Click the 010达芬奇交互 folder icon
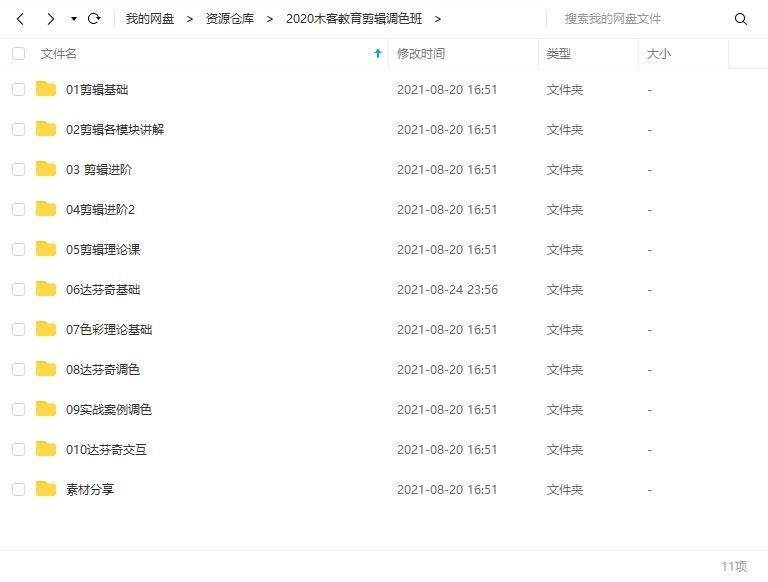The image size is (768, 582). [x=46, y=449]
